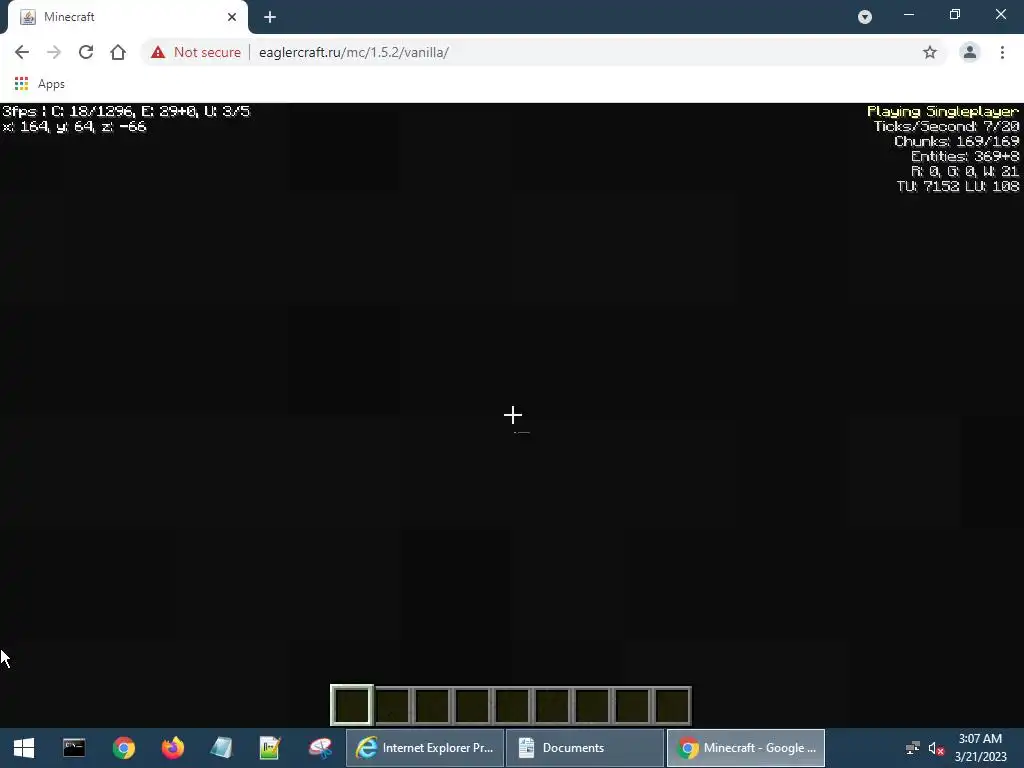
Task: Restore down the Chrome window
Action: pos(955,14)
